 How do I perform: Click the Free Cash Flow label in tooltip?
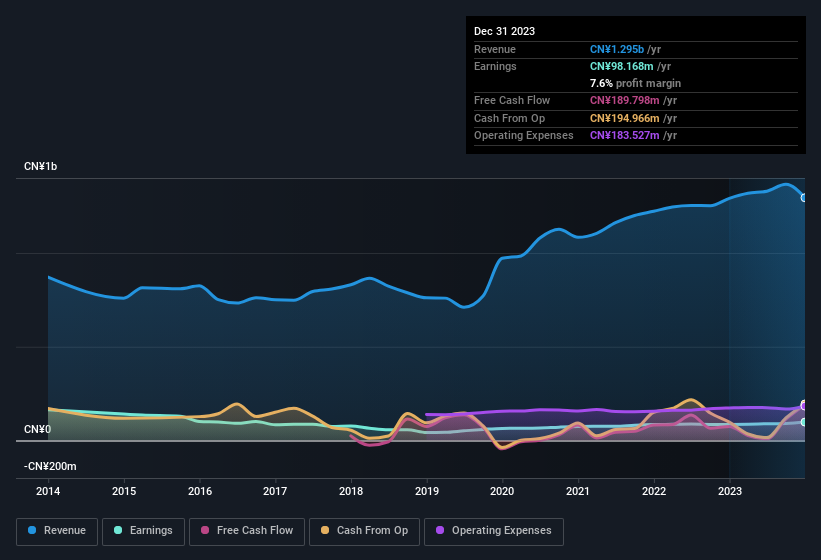pos(512,100)
